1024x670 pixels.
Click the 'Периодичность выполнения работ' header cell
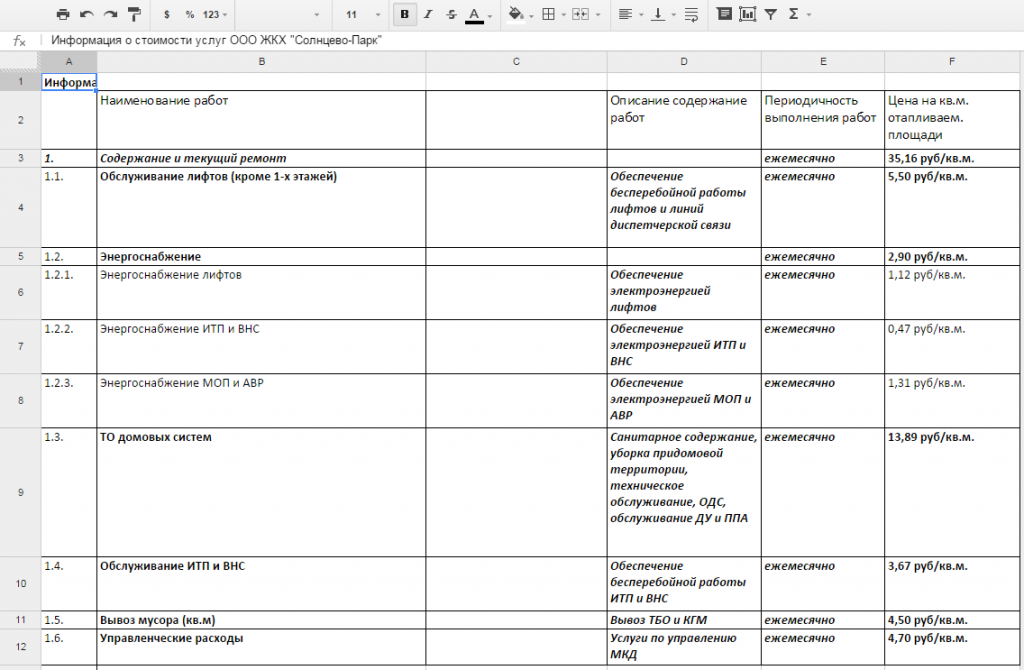click(823, 120)
